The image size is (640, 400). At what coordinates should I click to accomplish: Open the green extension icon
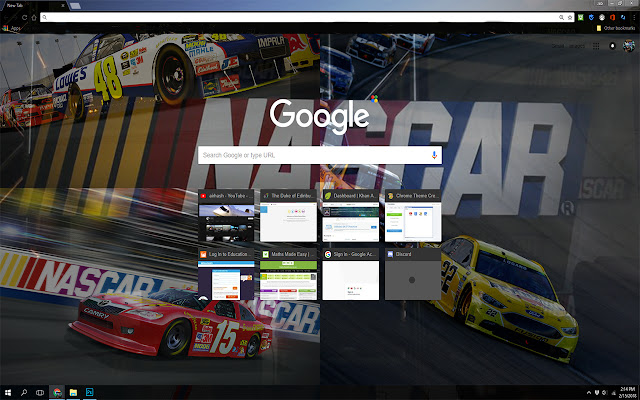click(580, 18)
